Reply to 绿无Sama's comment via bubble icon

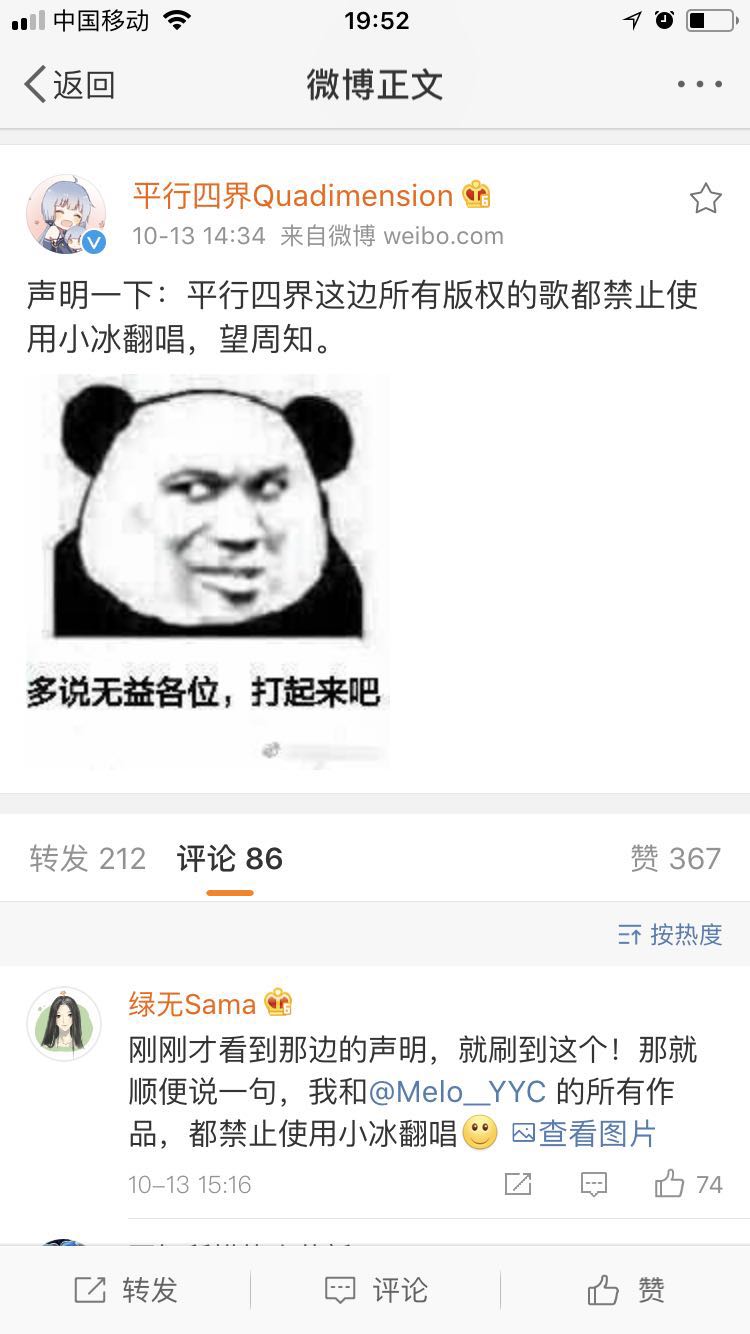pyautogui.click(x=594, y=1185)
